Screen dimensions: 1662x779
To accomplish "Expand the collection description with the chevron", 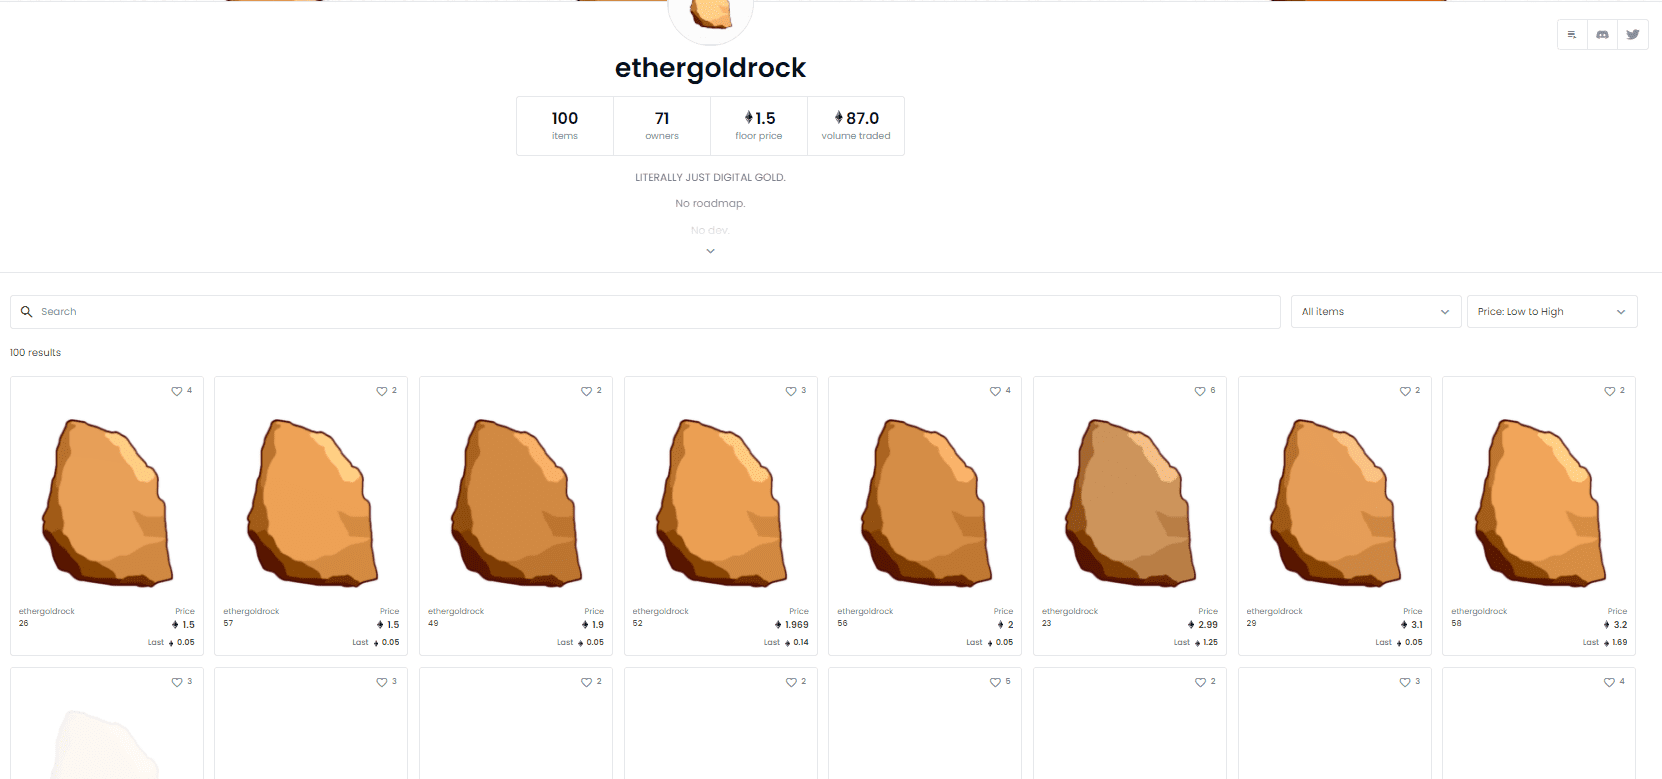I will [710, 251].
